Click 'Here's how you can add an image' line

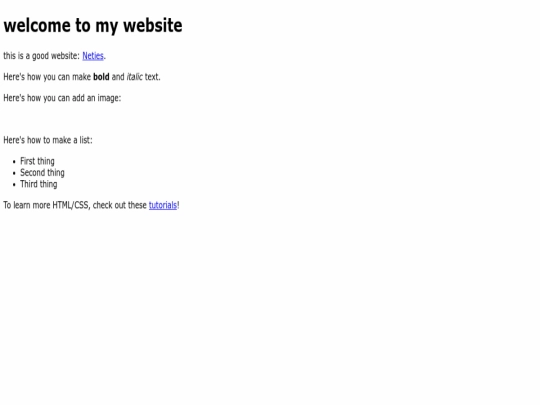point(62,98)
